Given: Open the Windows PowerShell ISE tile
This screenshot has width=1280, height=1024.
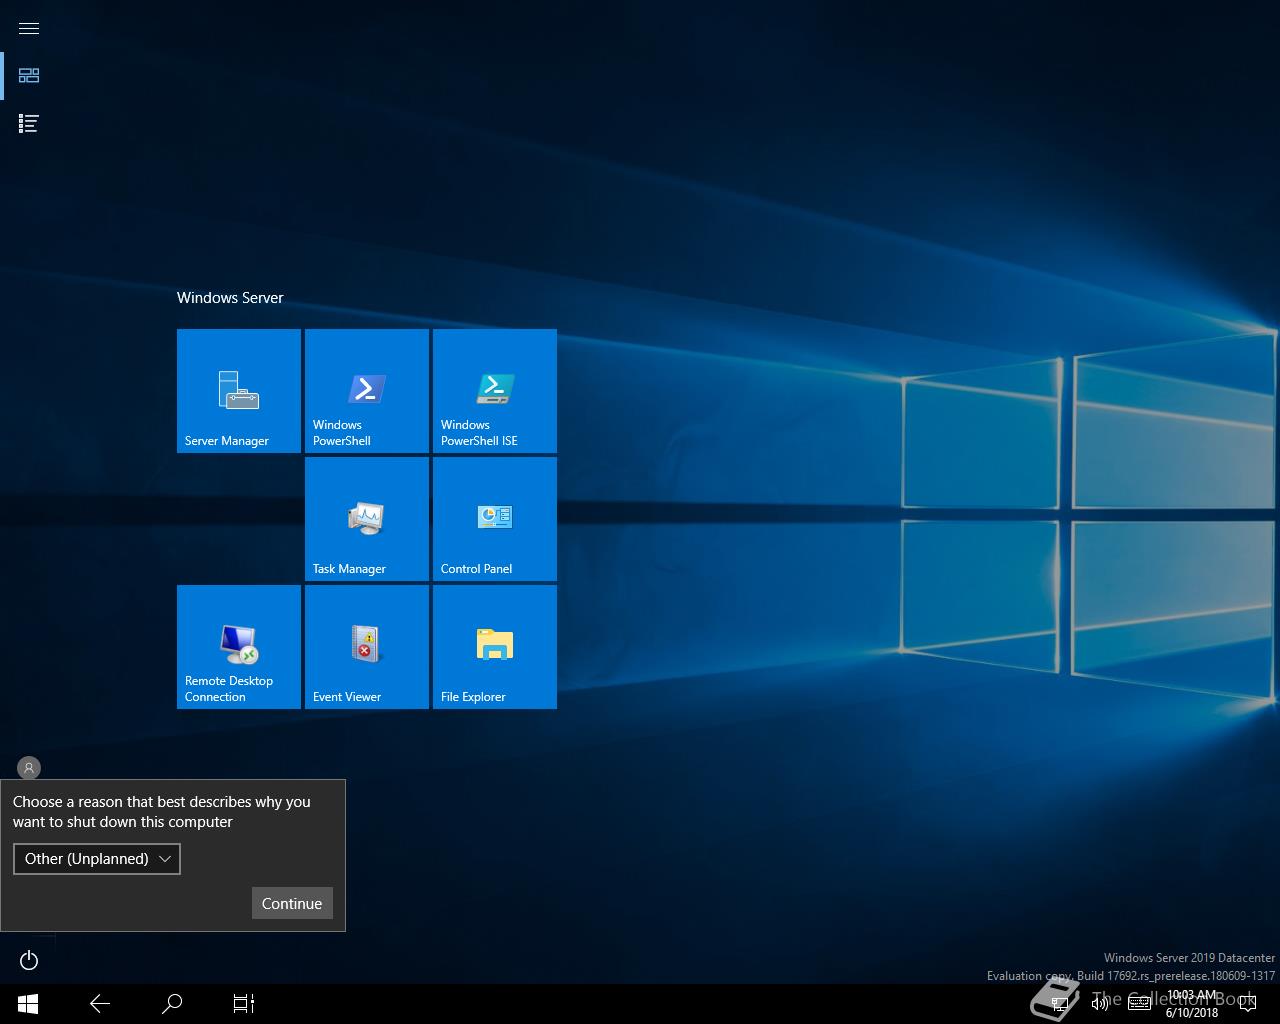Looking at the screenshot, I should (495, 391).
